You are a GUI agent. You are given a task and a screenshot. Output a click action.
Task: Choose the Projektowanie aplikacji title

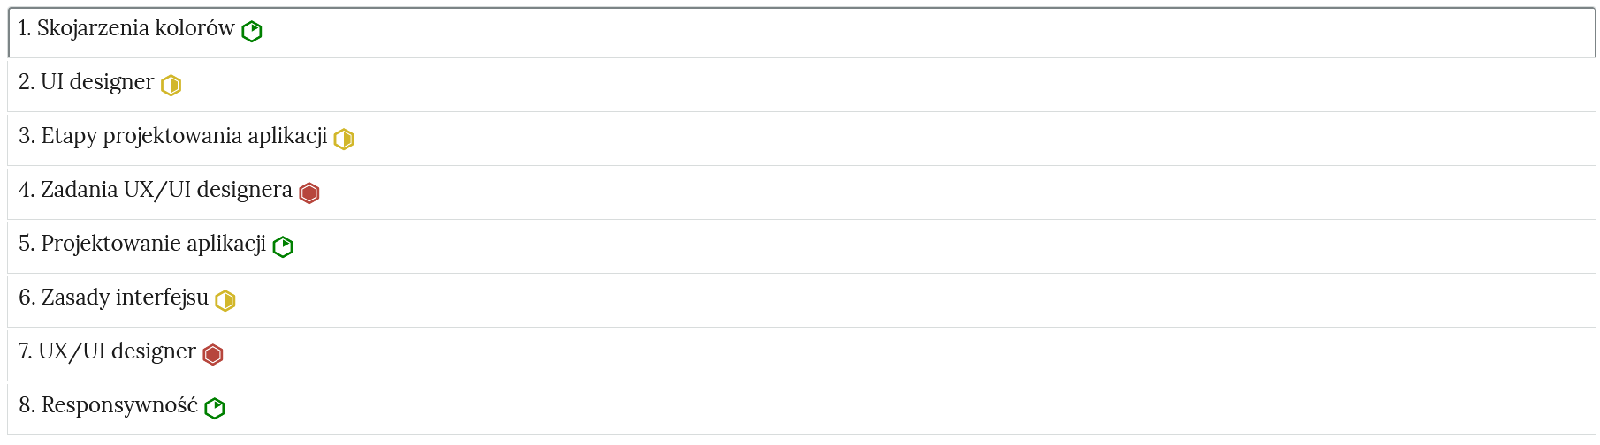pyautogui.click(x=153, y=244)
